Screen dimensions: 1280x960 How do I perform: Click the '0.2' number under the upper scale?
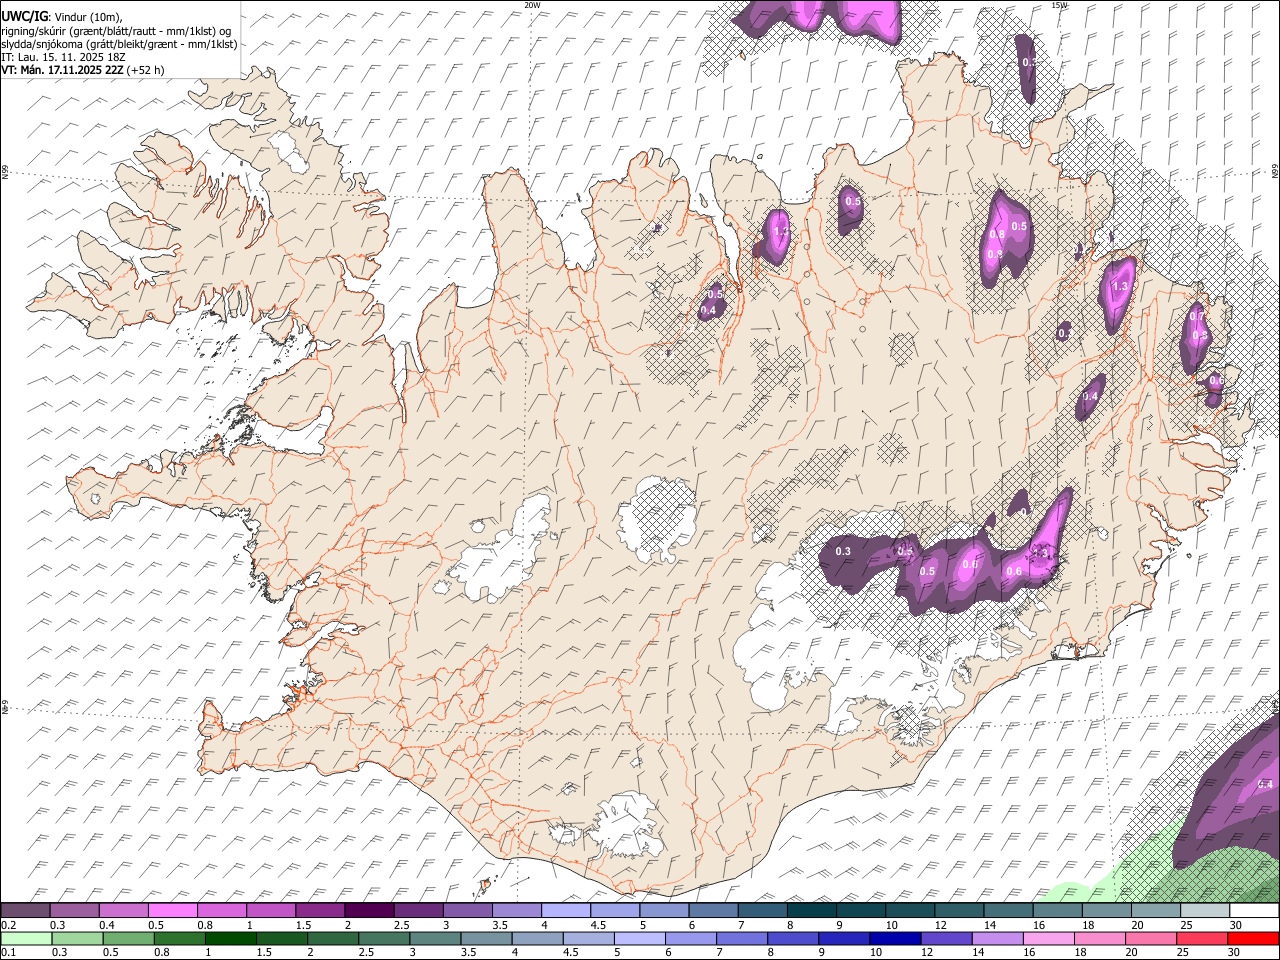pos(9,925)
